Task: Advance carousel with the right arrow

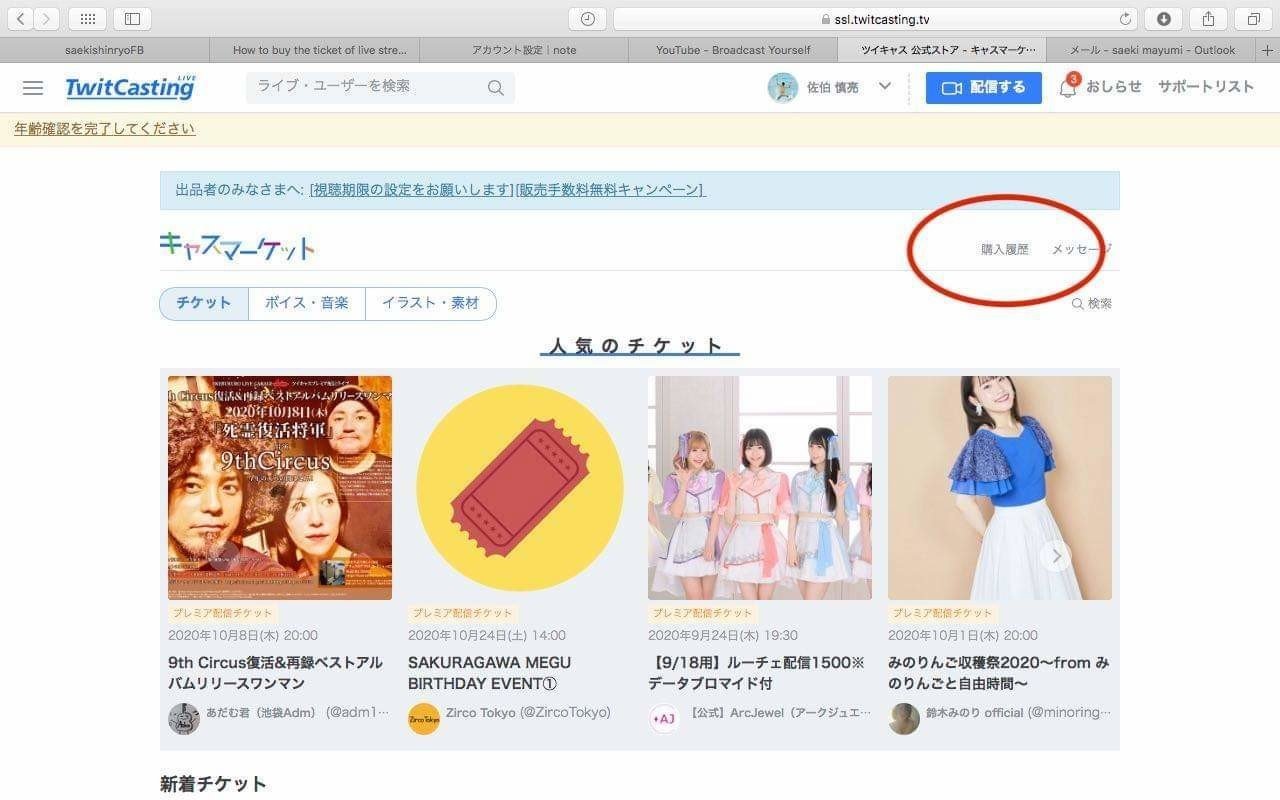Action: click(x=1055, y=556)
